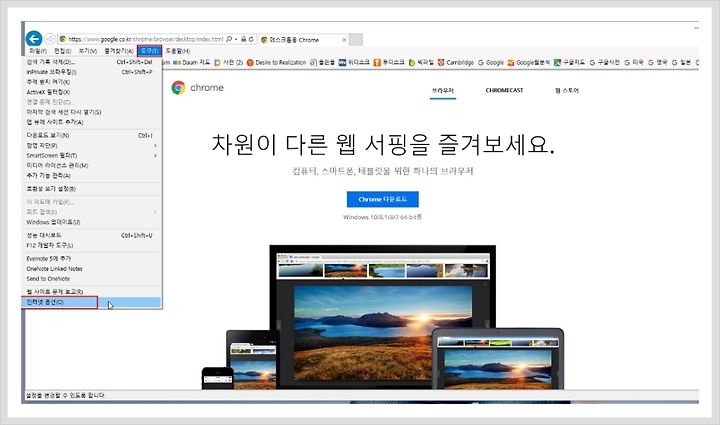
Task: Open the Google웹분석 bookmark
Action: point(529,62)
